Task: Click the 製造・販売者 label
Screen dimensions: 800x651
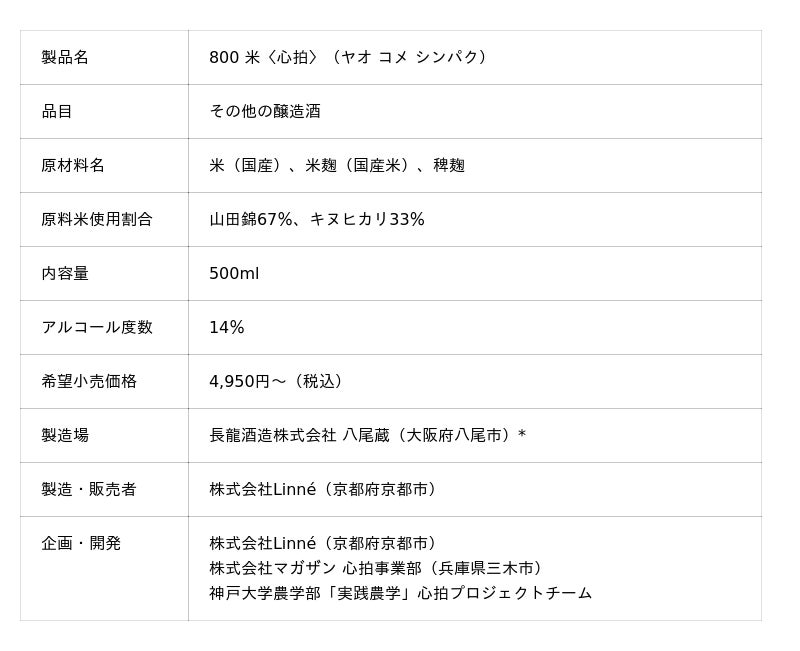Action: [89, 489]
